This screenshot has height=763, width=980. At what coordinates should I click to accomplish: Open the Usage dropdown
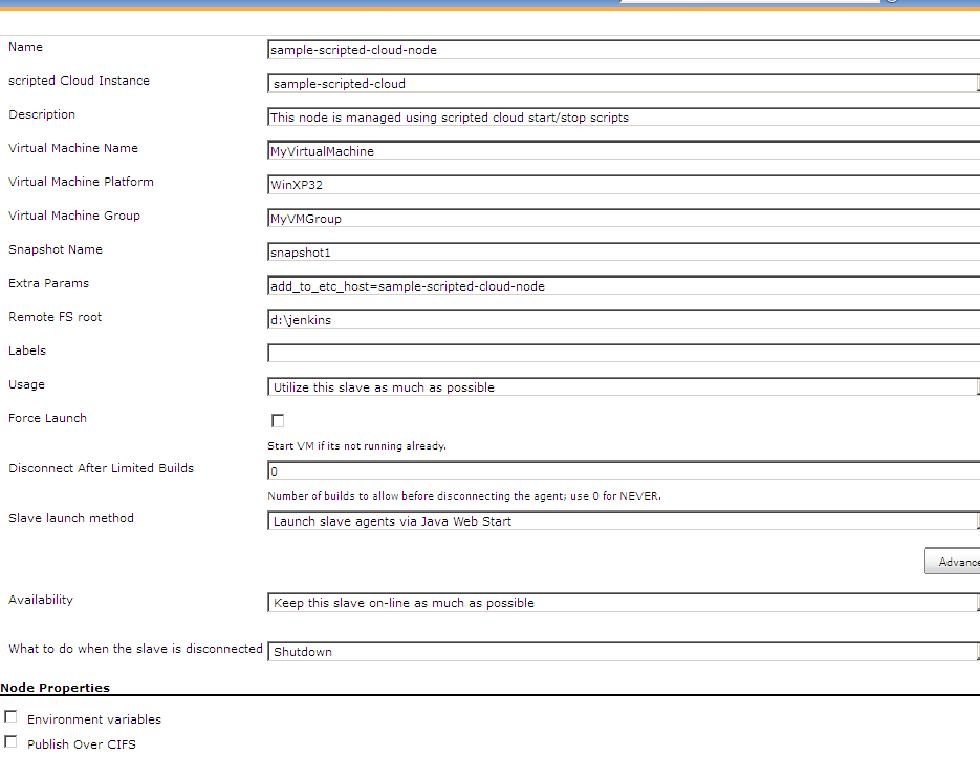623,387
